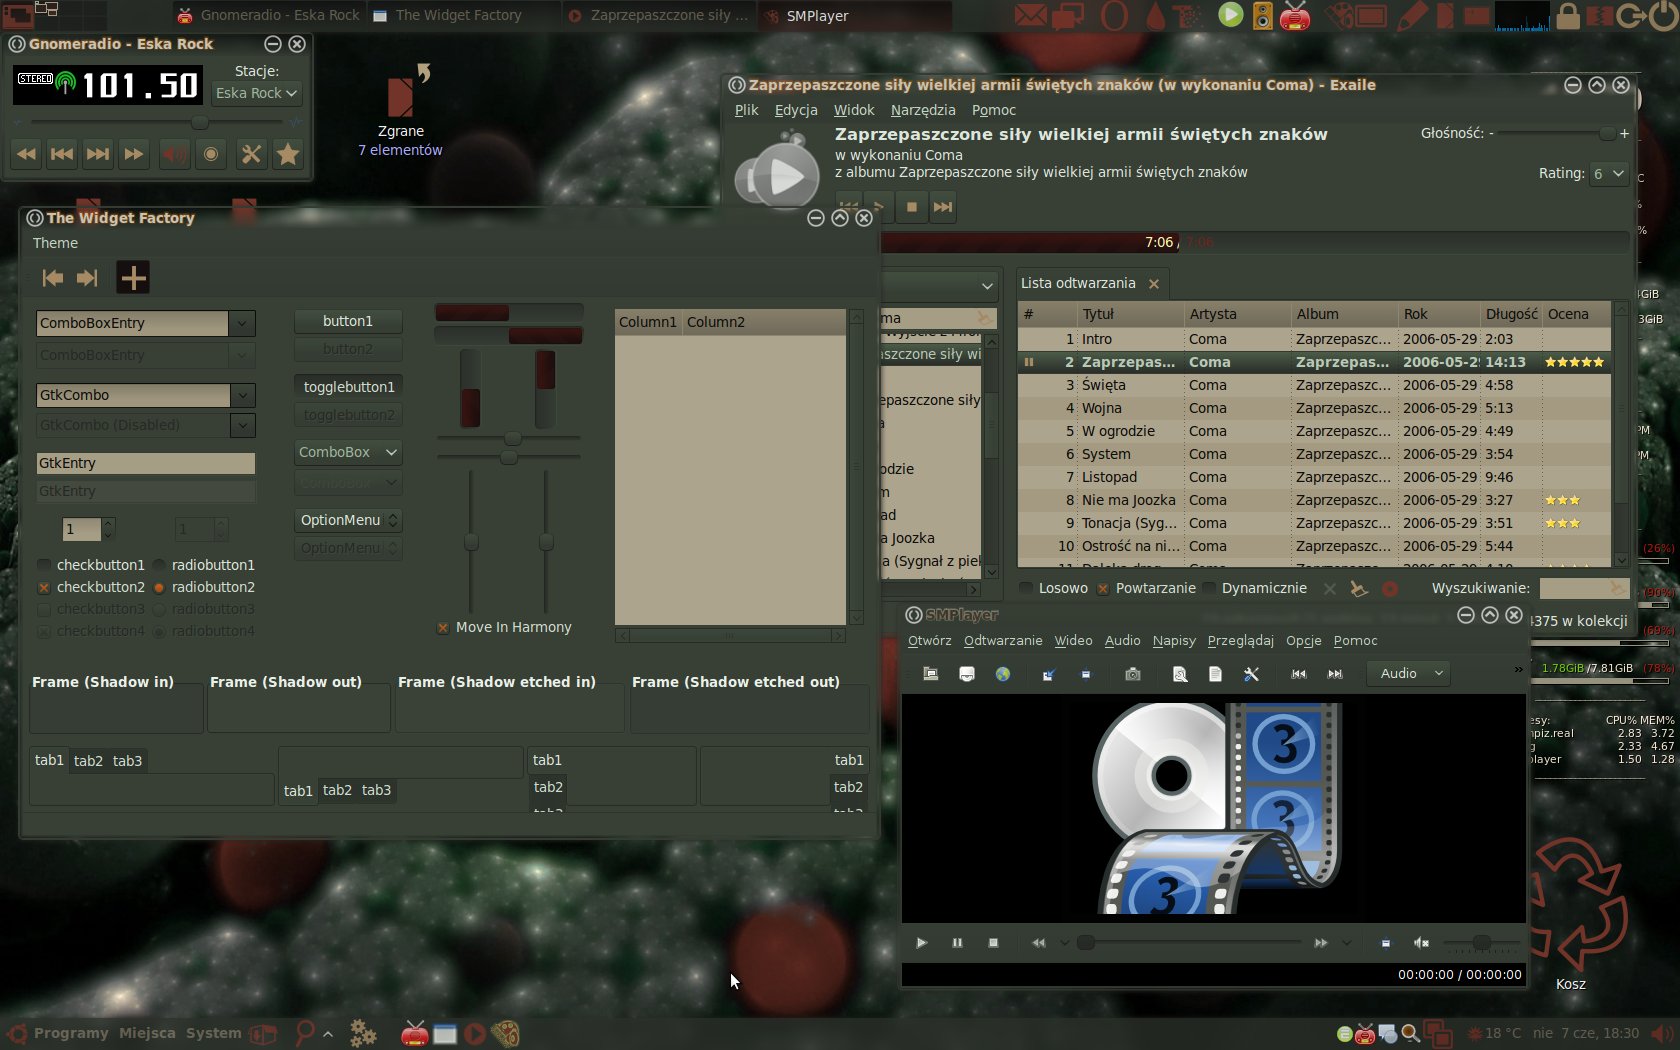Click Gnomeradio rewind scan button

tap(26, 154)
